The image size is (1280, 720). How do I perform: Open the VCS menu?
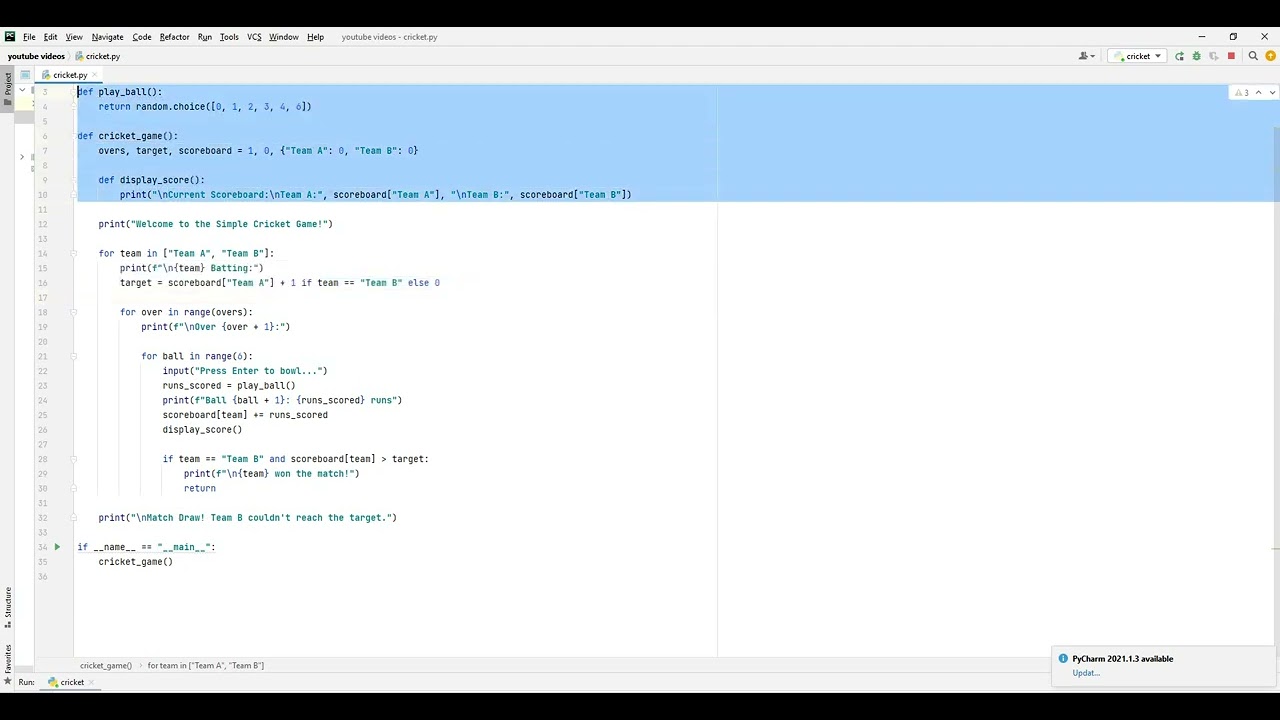pos(254,37)
